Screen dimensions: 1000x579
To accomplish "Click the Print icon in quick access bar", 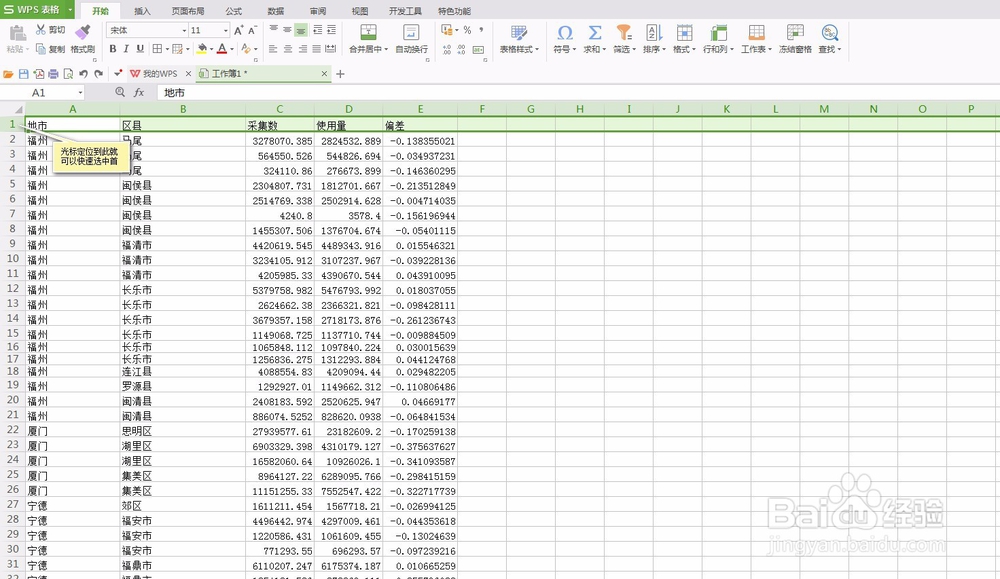I will pos(54,74).
